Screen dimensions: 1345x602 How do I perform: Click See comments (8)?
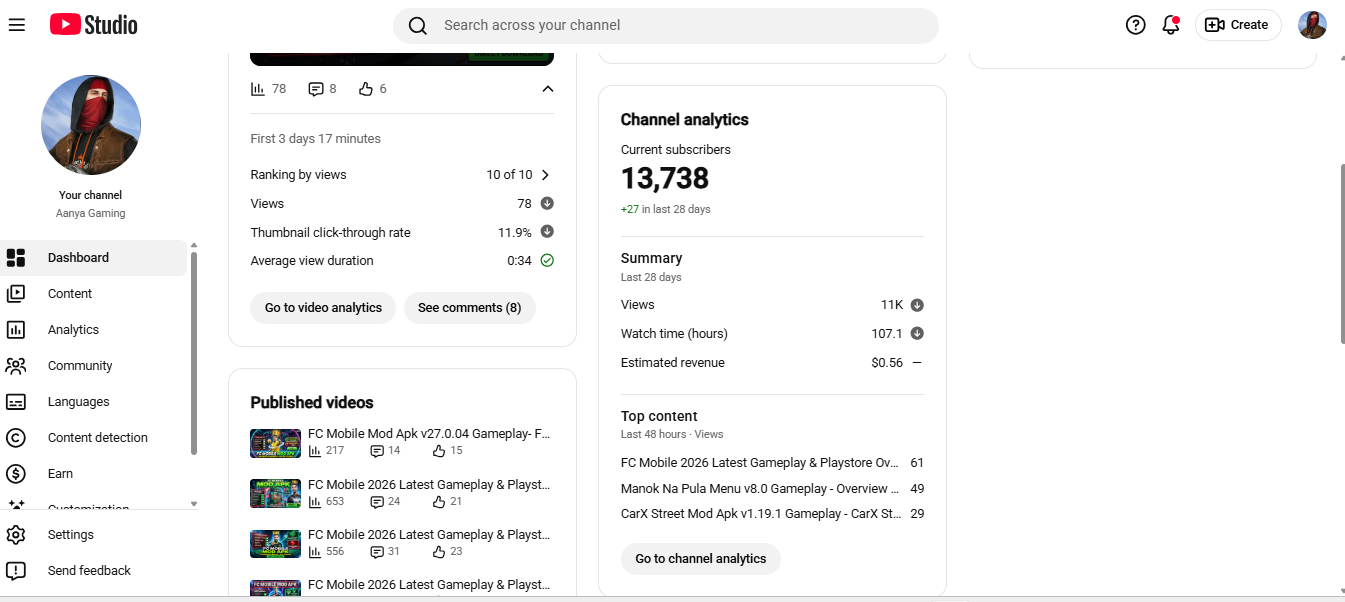click(x=469, y=308)
